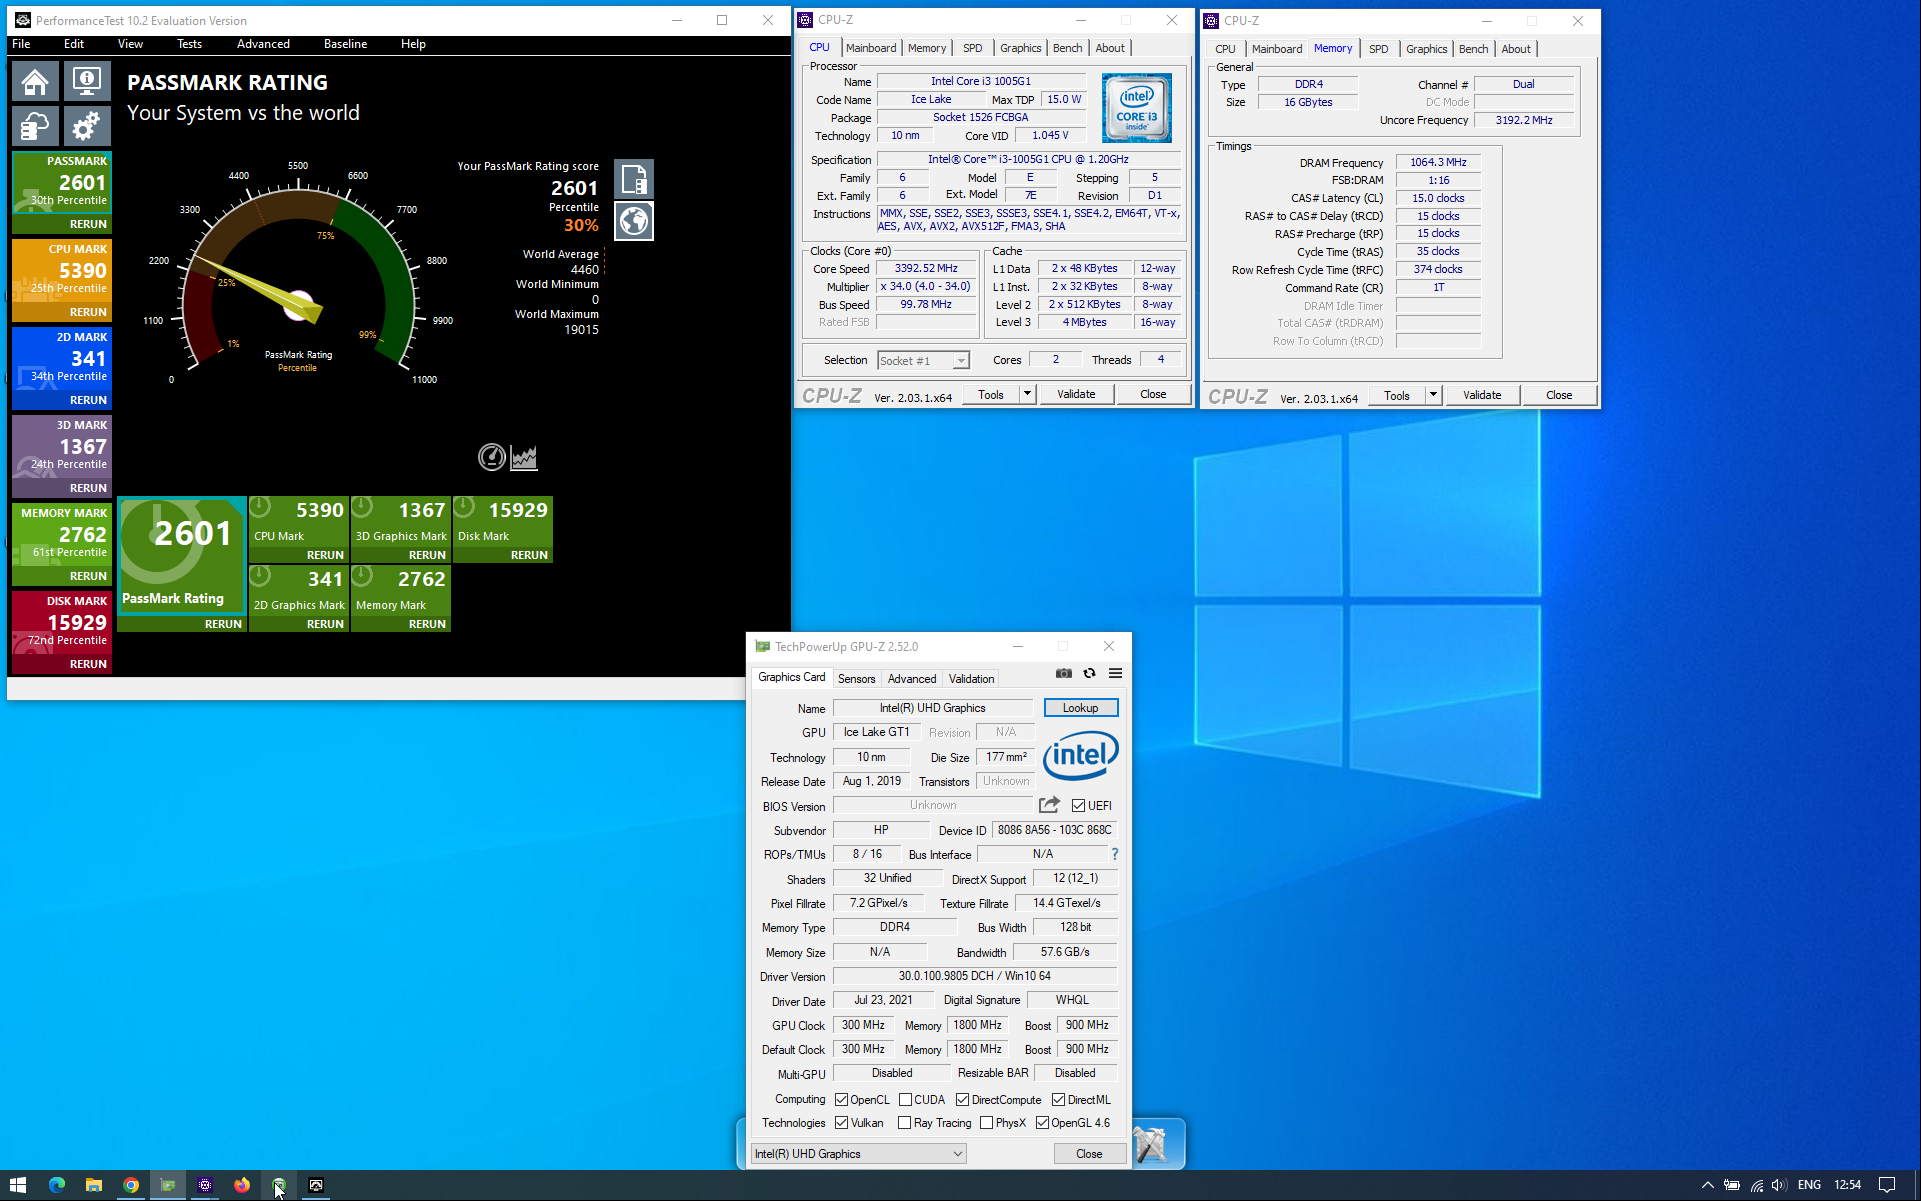This screenshot has height=1201, width=1921.
Task: Click the Bus Interface question mark in GPU-Z
Action: click(1115, 854)
